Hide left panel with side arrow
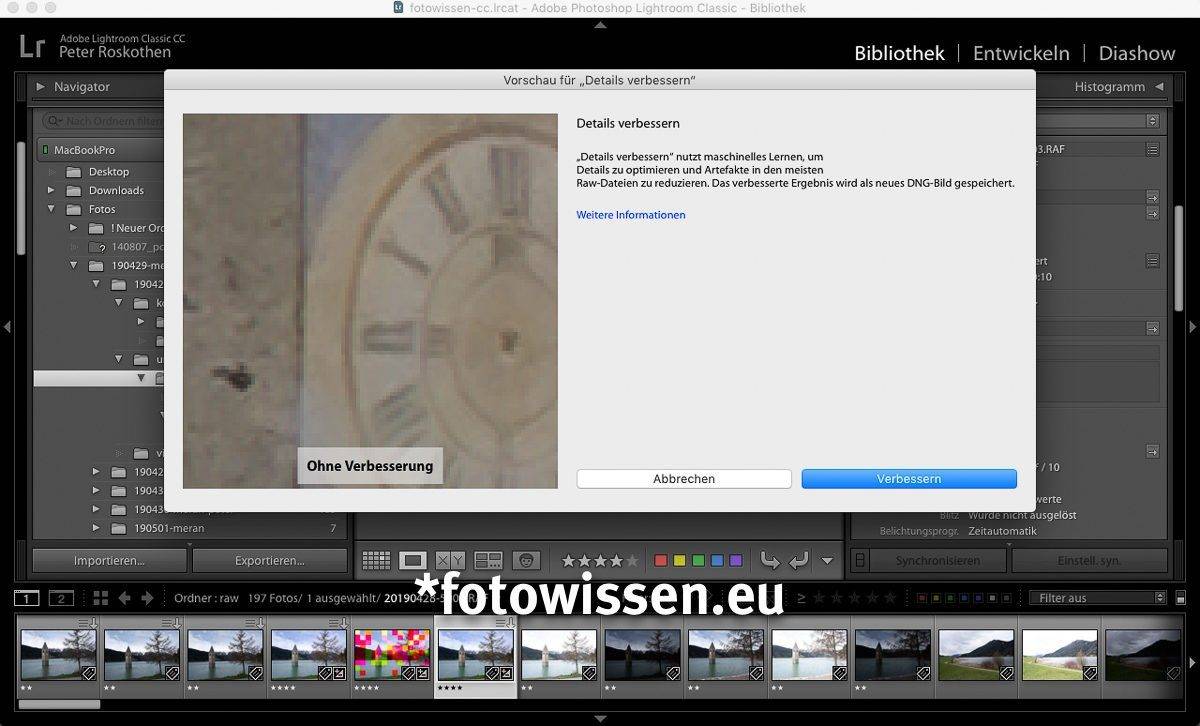Viewport: 1200px width, 726px height. point(7,327)
